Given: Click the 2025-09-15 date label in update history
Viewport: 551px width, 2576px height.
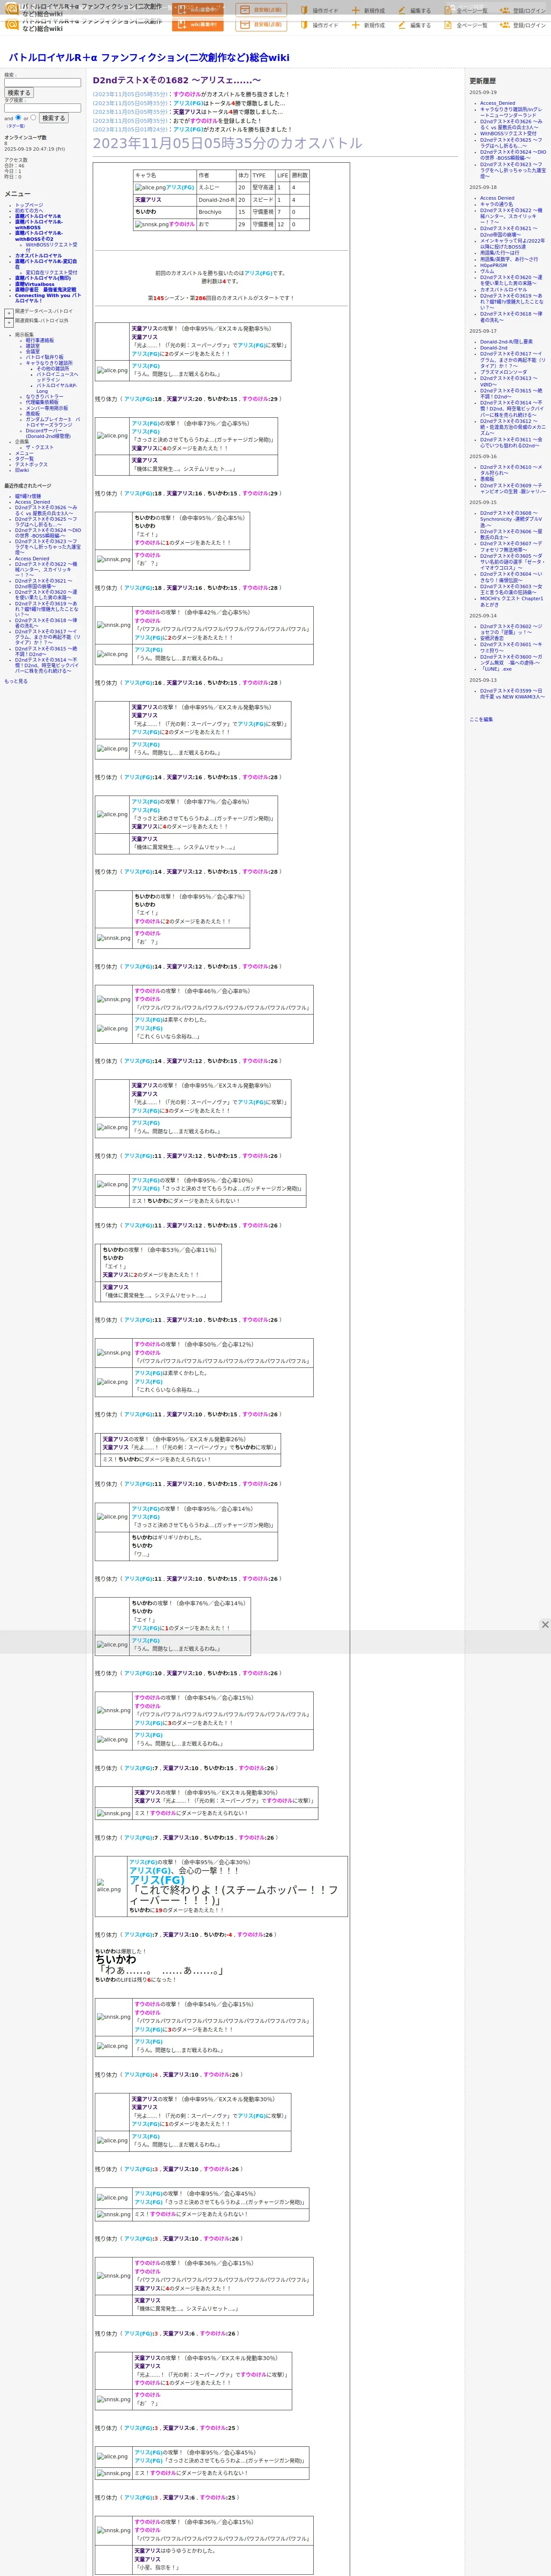Looking at the screenshot, I should tap(483, 502).
